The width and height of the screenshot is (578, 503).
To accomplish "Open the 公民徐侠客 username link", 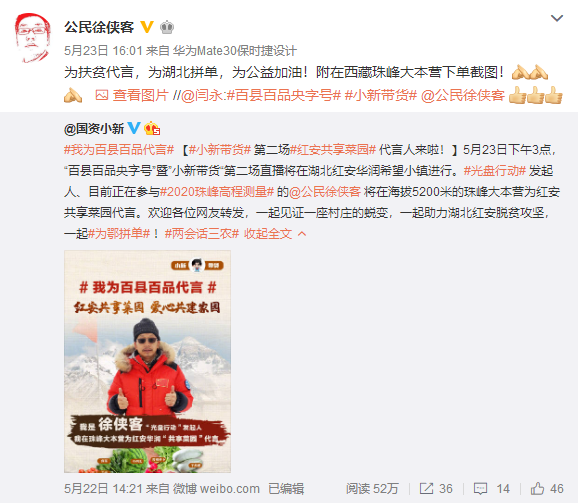I will point(99,27).
